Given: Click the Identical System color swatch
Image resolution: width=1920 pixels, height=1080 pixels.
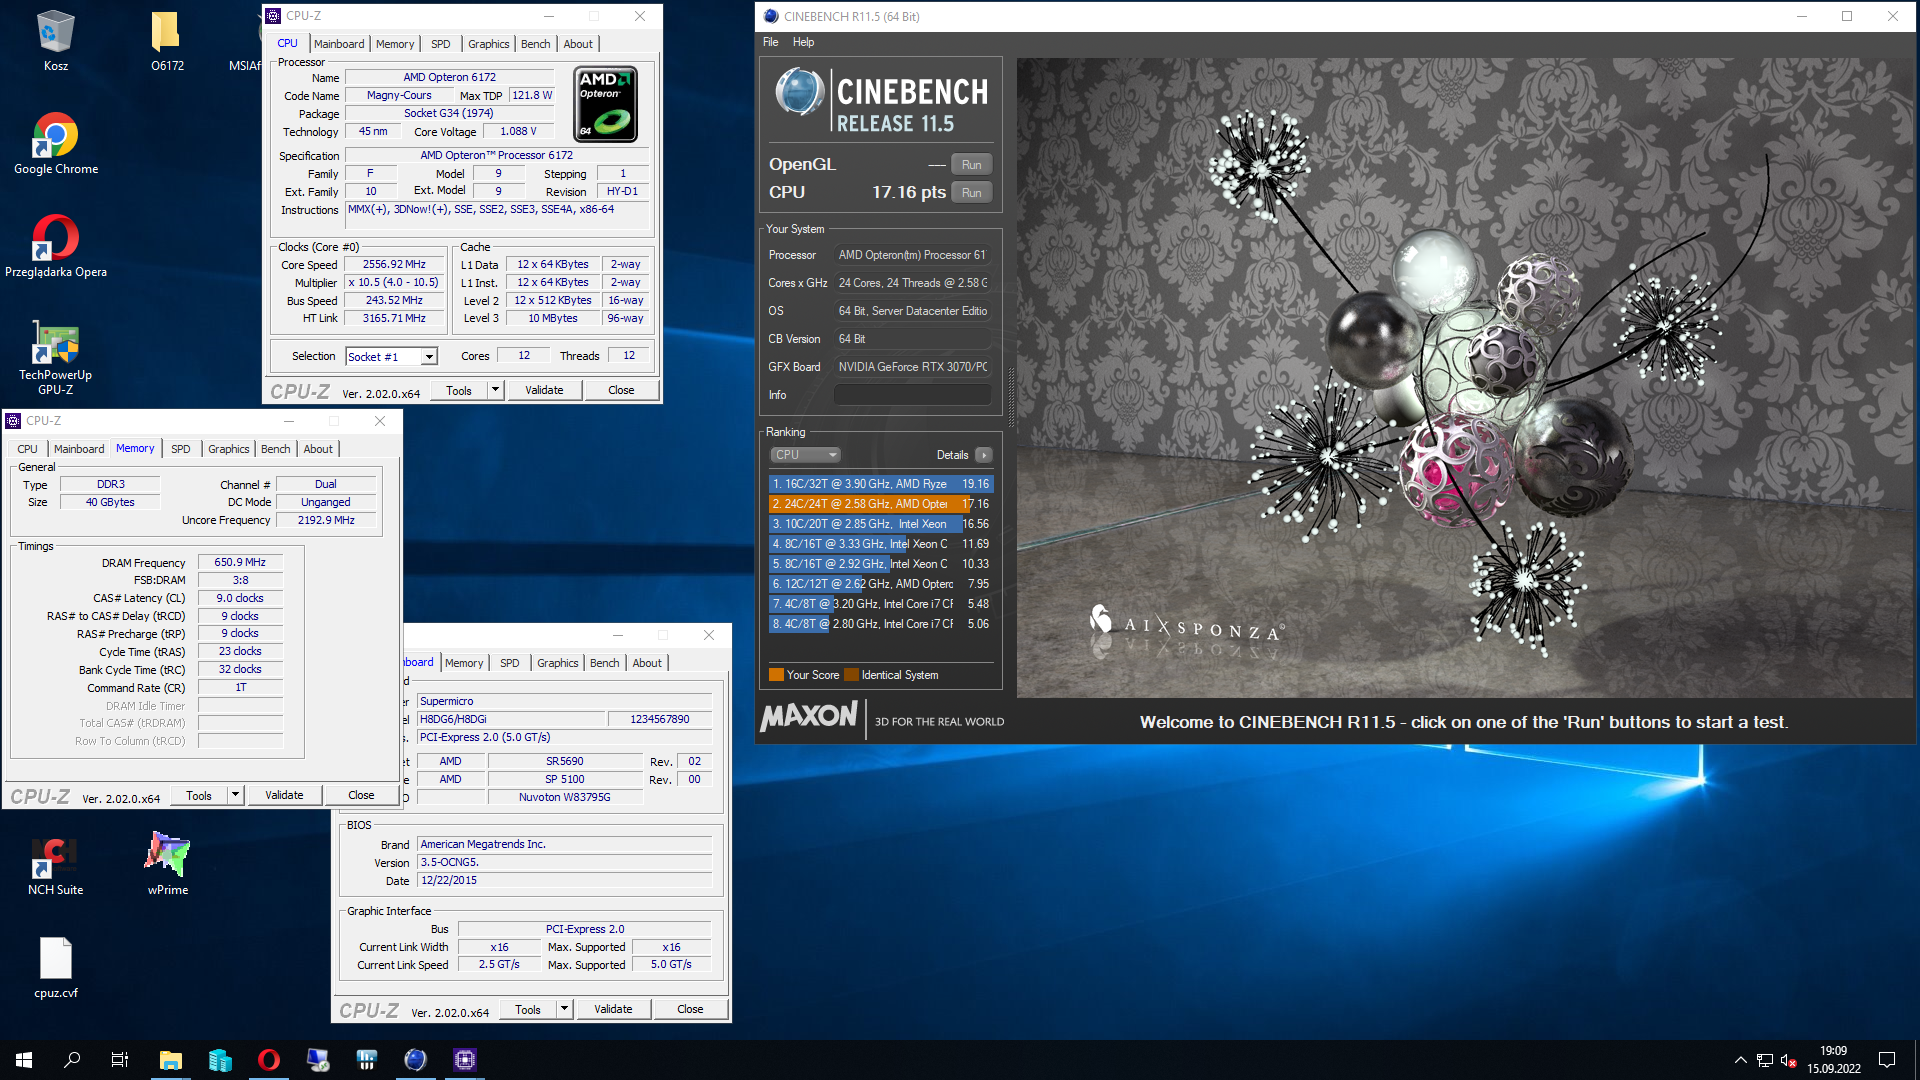Looking at the screenshot, I should (x=851, y=675).
